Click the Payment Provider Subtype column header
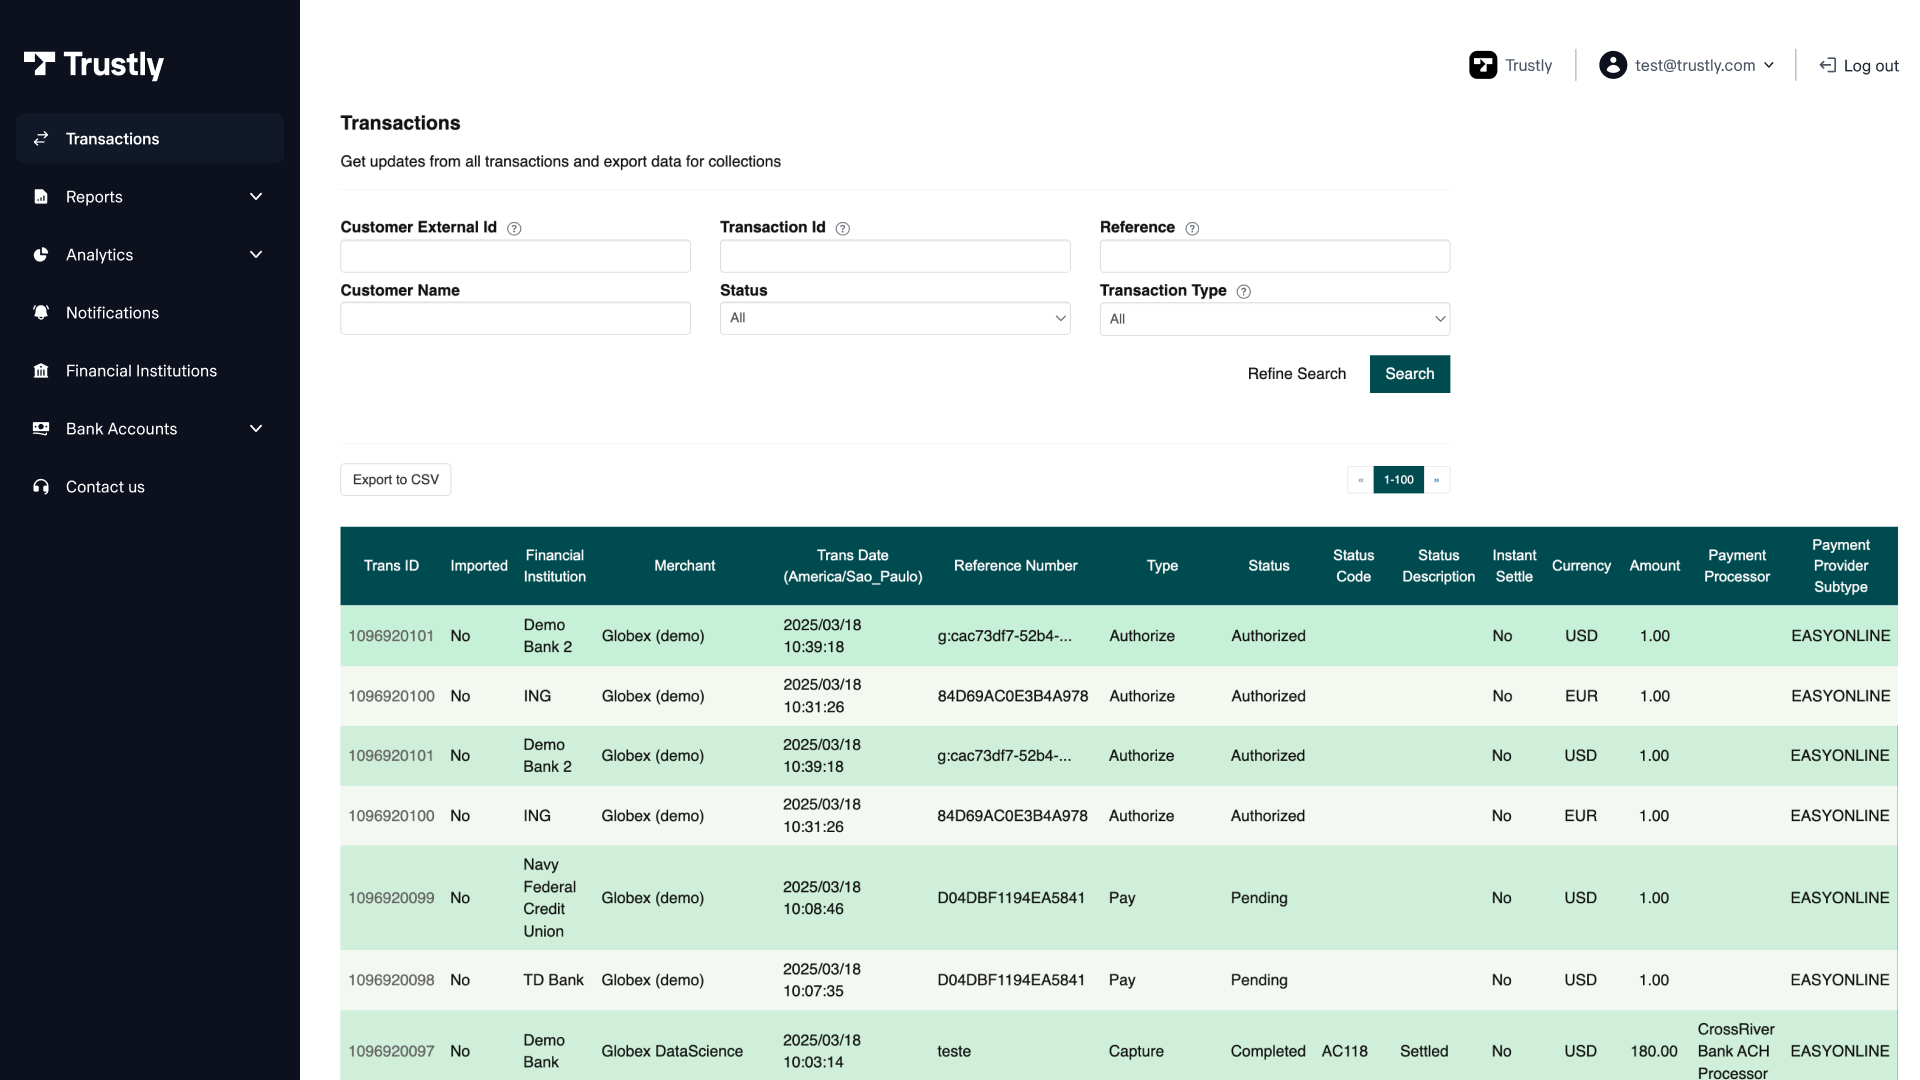 pyautogui.click(x=1841, y=566)
